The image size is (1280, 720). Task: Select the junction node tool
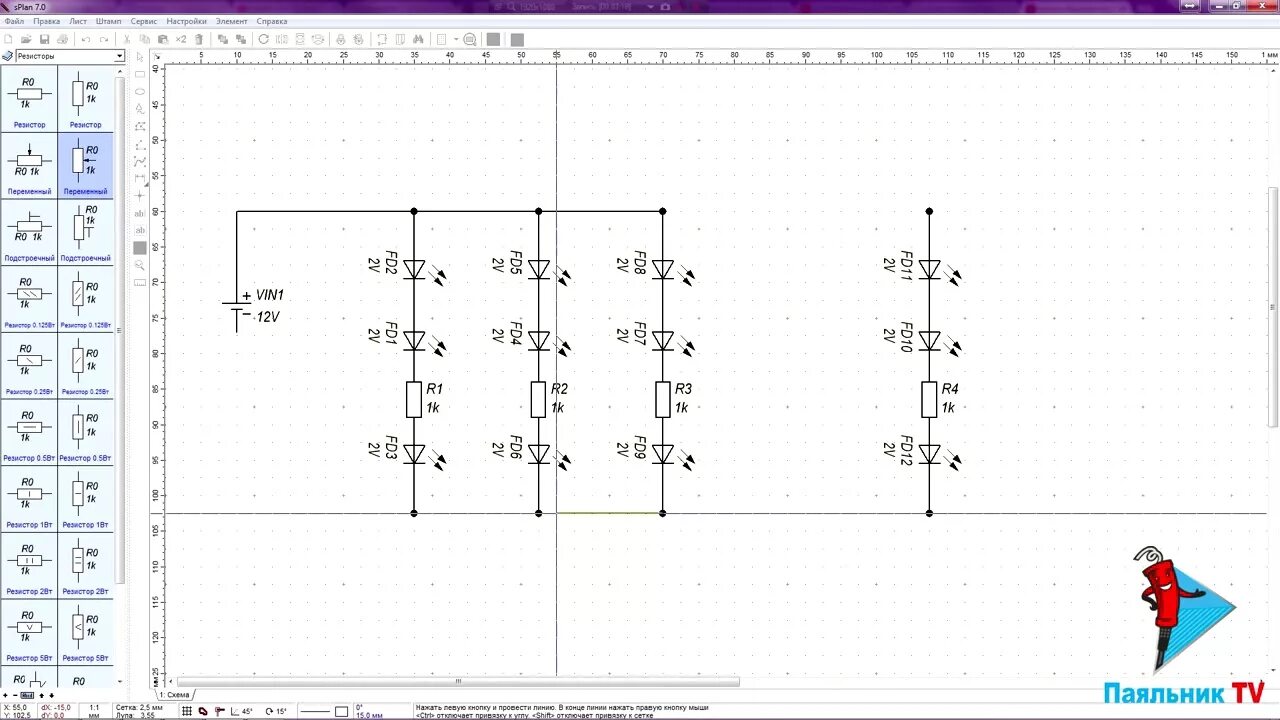(140, 196)
